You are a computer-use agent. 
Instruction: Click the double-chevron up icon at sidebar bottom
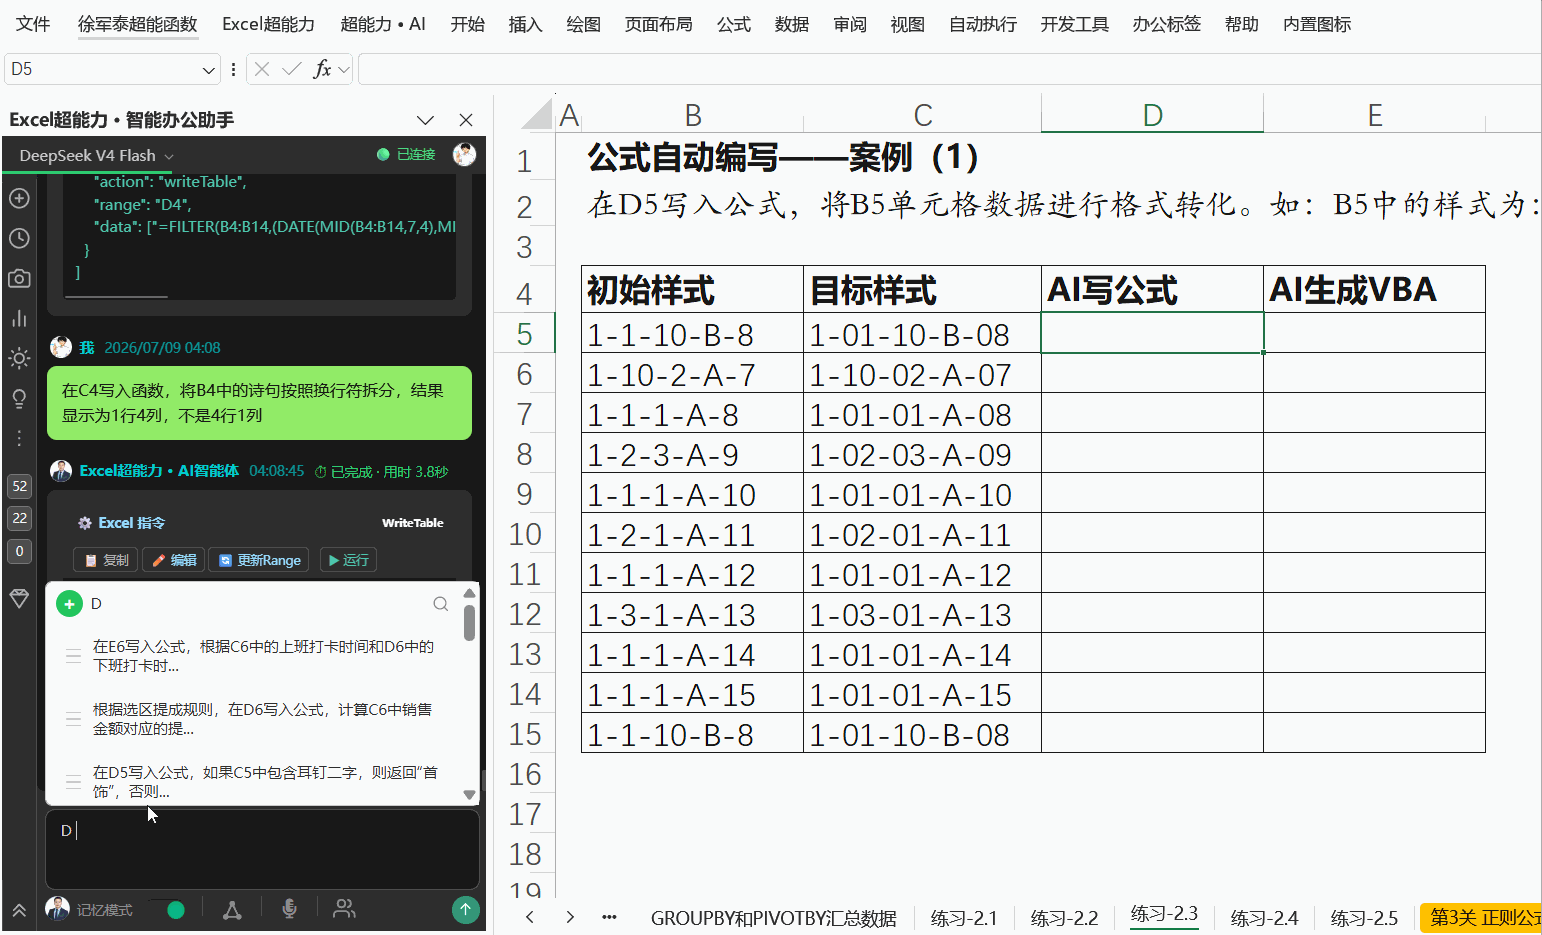[x=19, y=910]
